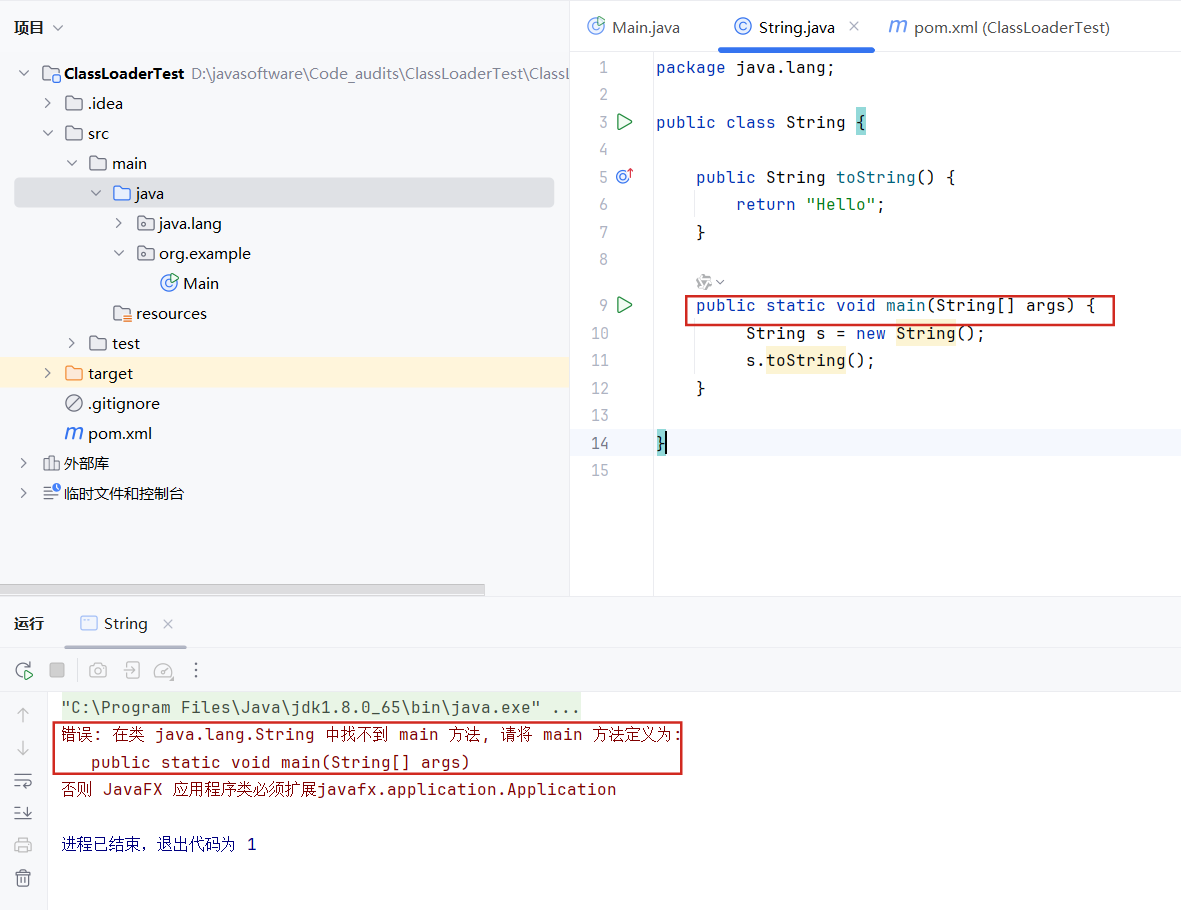
Task: Click the up arrow in console gutter
Action: (23, 715)
